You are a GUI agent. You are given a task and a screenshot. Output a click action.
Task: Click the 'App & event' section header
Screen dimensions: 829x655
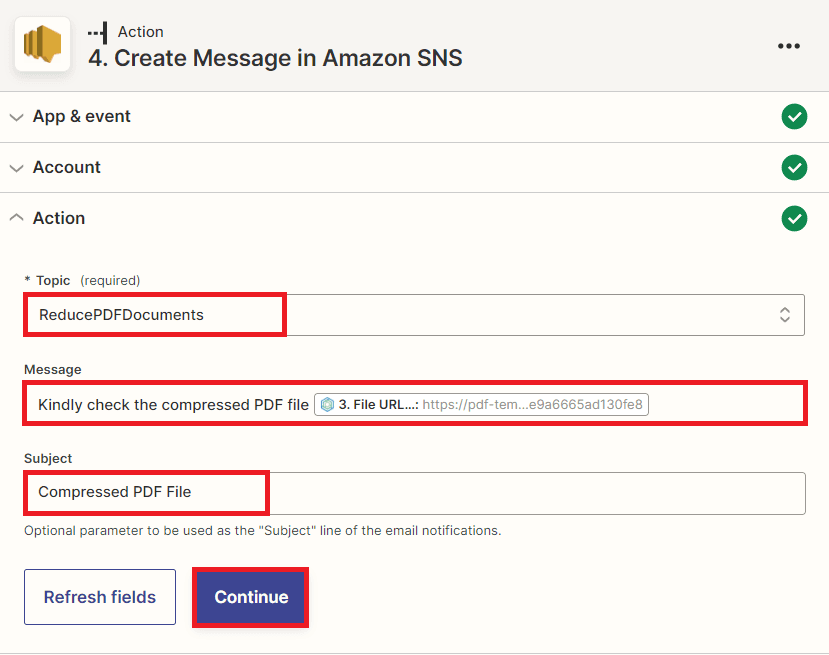(81, 116)
